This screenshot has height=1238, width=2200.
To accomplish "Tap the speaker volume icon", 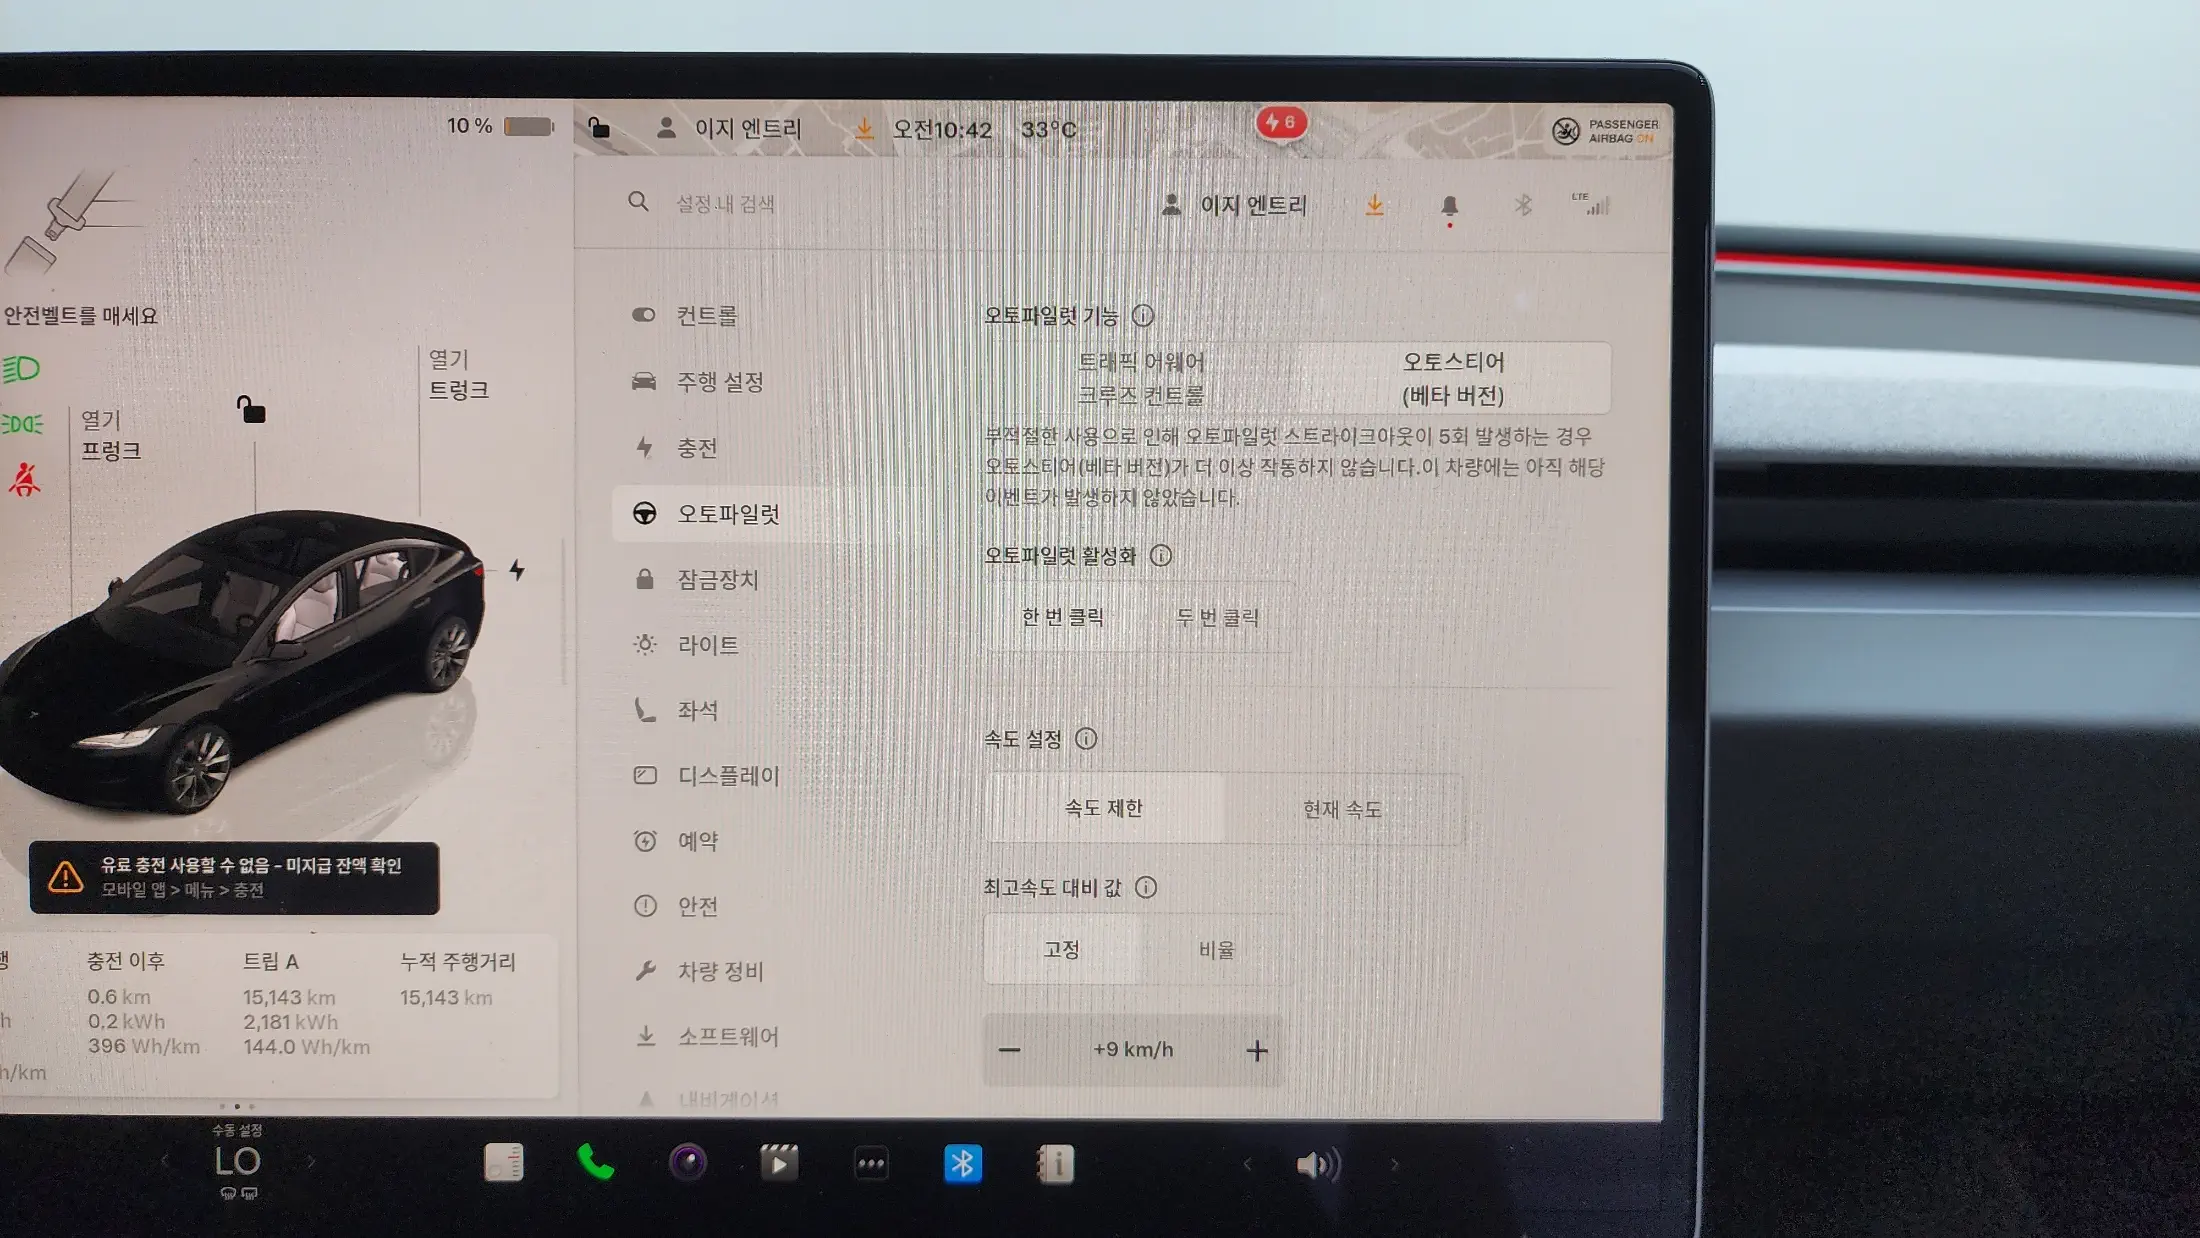I will pos(1319,1165).
